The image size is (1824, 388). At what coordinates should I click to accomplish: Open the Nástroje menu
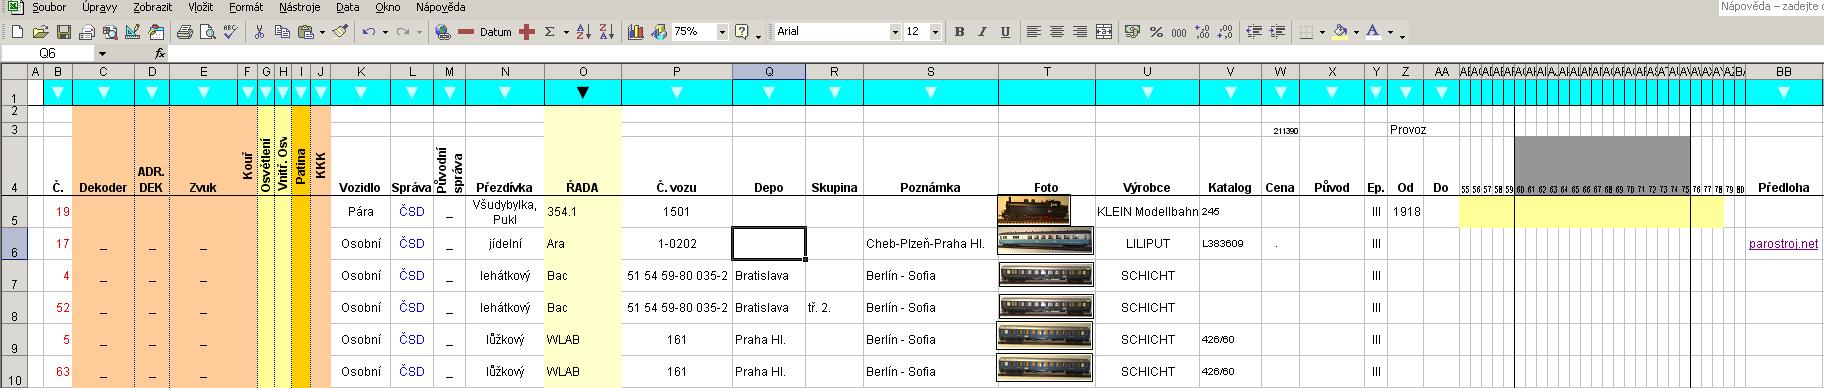coord(300,7)
